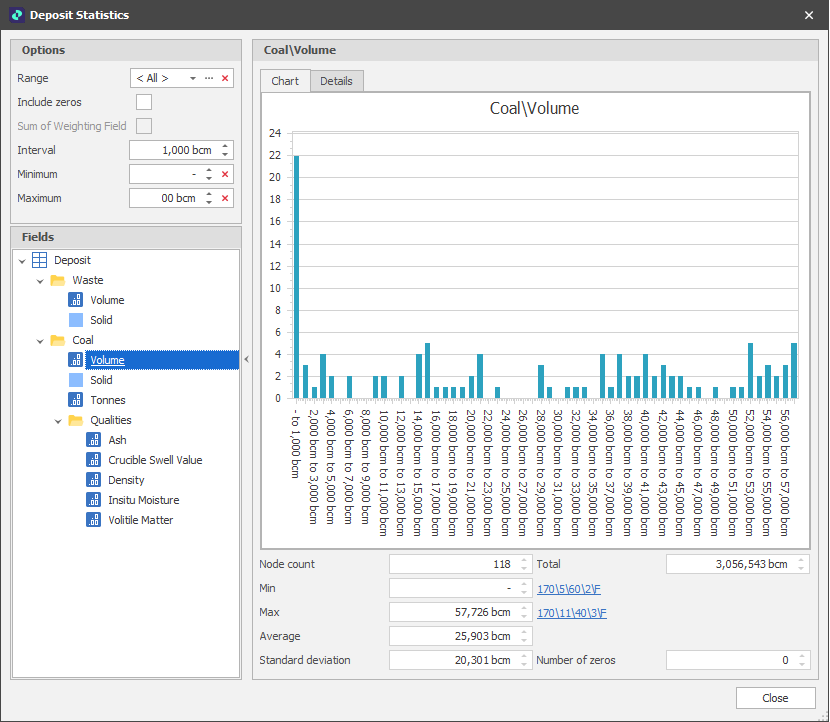Click the Crucible Swell Value icon
830x722 pixels.
(94, 460)
